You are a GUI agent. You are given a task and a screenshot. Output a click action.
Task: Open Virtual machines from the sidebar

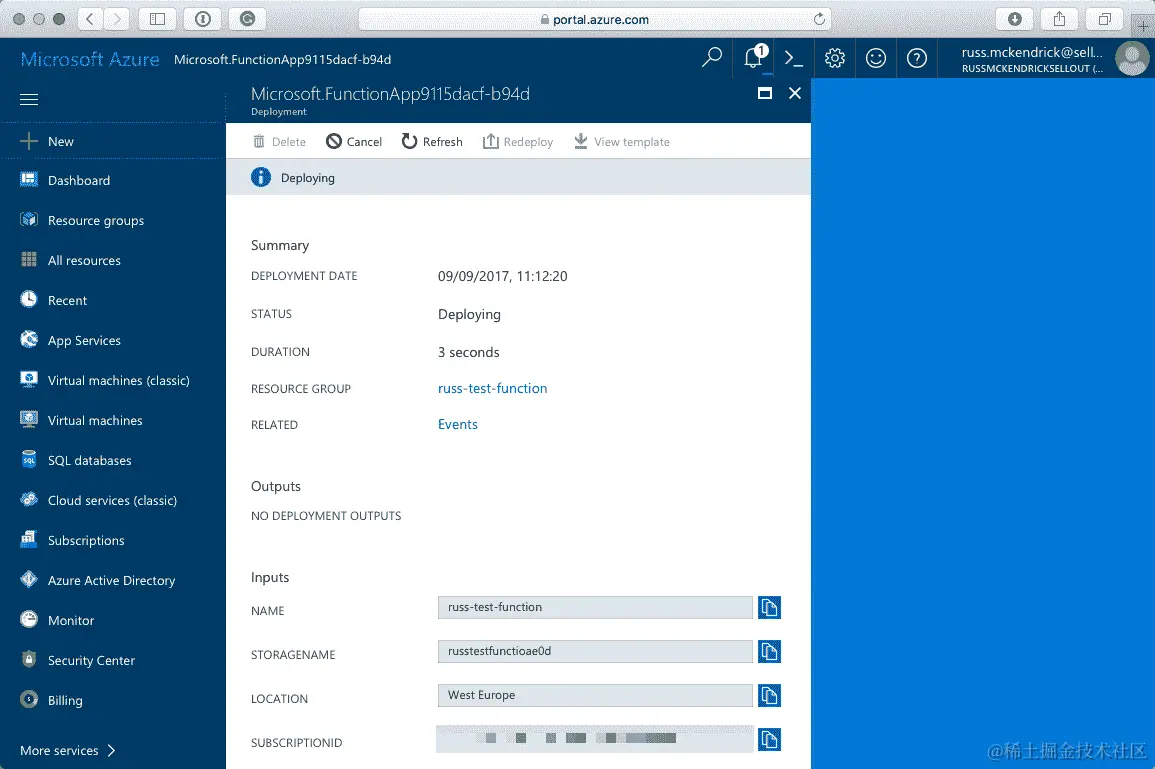95,421
